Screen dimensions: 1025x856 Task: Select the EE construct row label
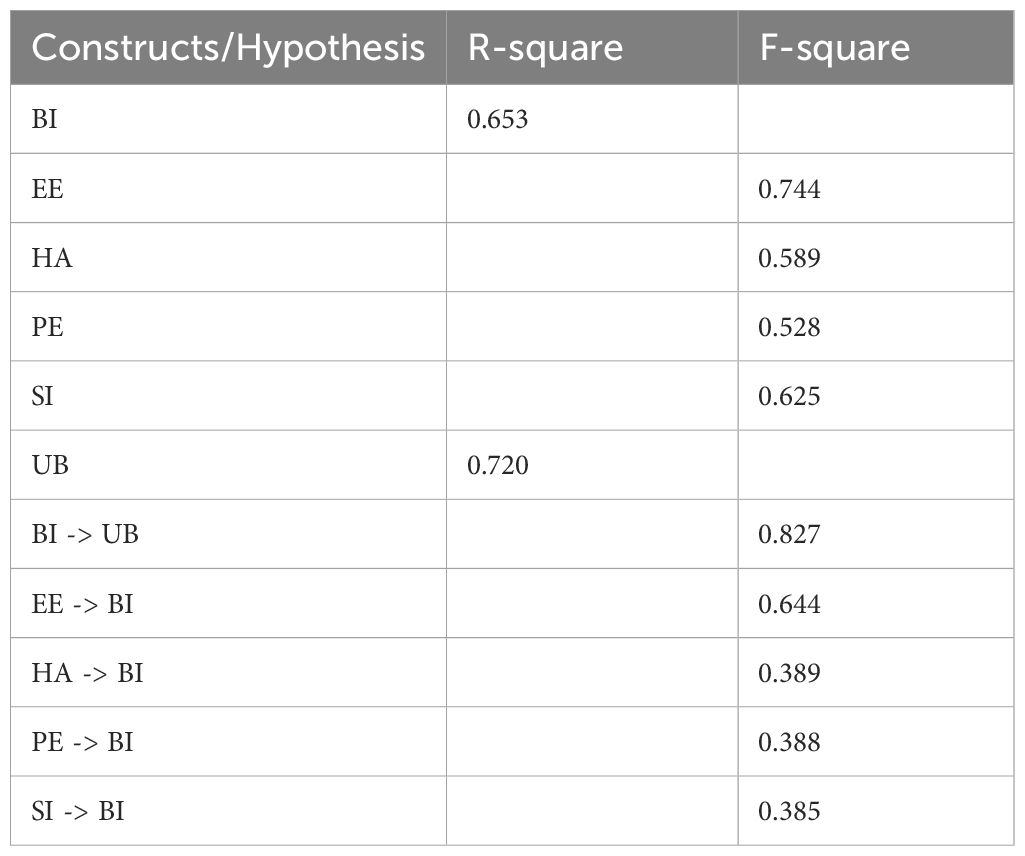coord(47,189)
